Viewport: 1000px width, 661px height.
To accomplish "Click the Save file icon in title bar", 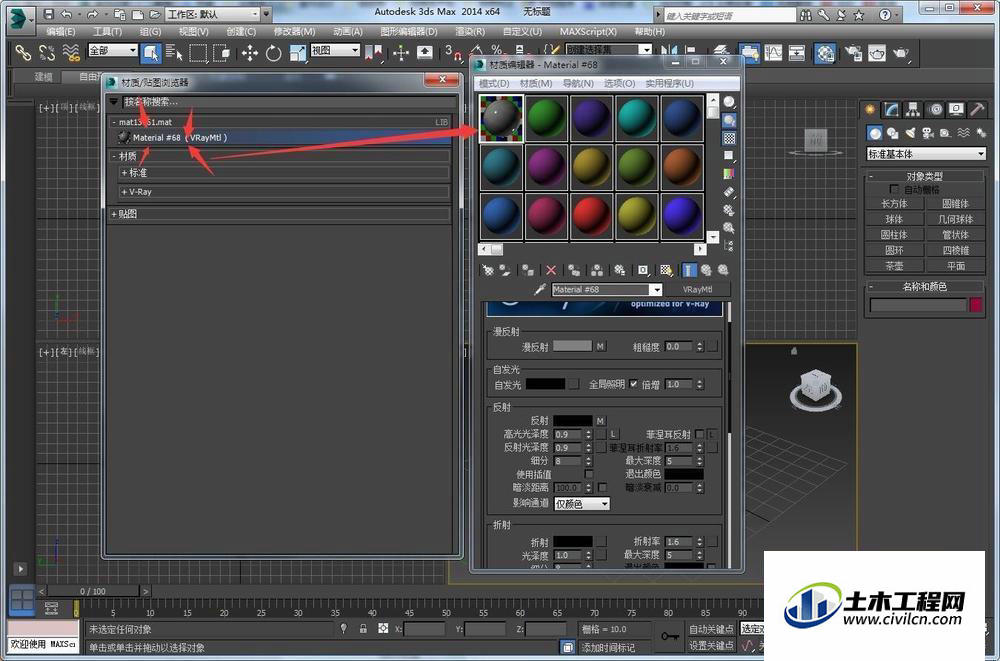I will point(48,13).
